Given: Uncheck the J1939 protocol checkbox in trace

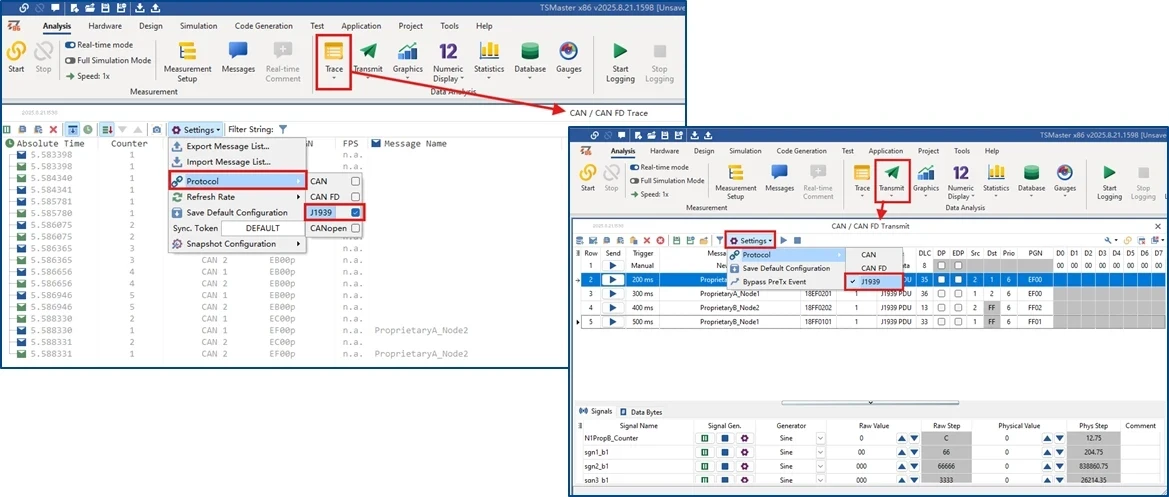Looking at the screenshot, I should coord(356,212).
